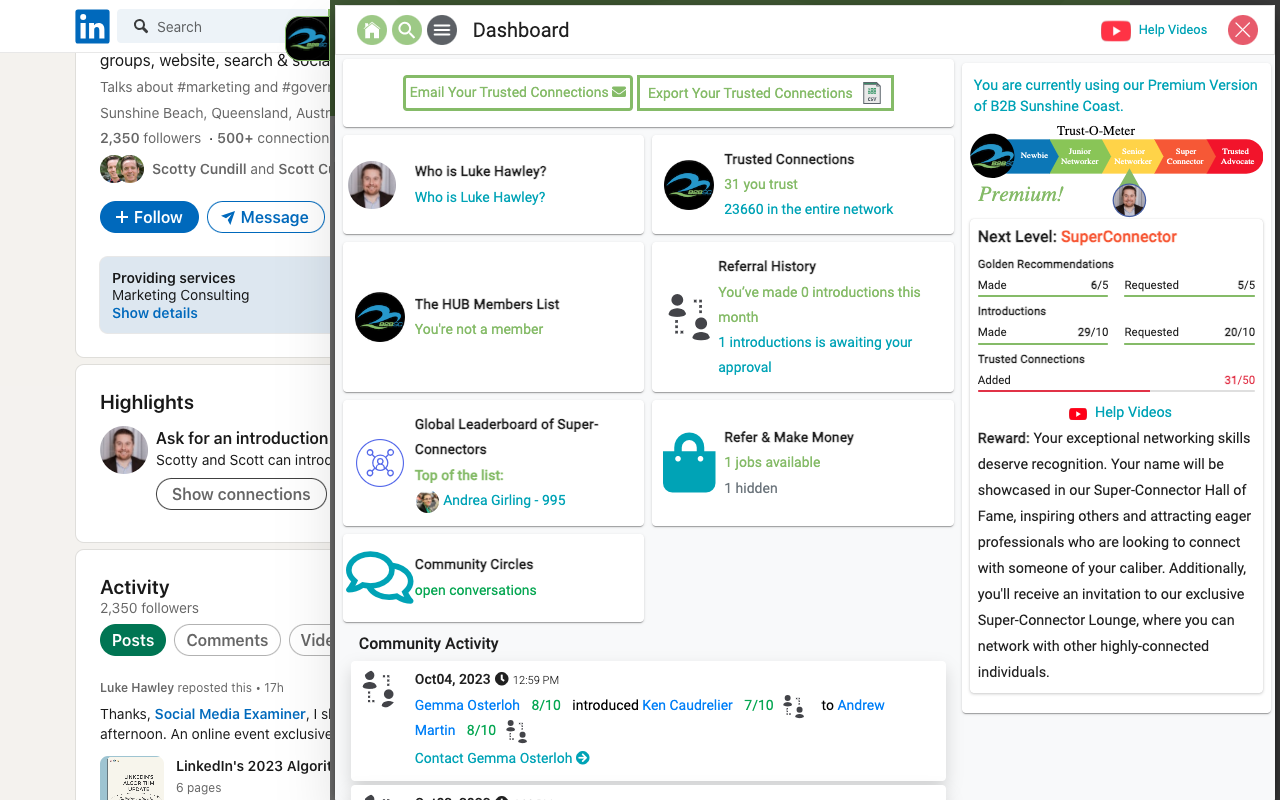
Task: Click the 1 hidden jobs text
Action: point(751,488)
